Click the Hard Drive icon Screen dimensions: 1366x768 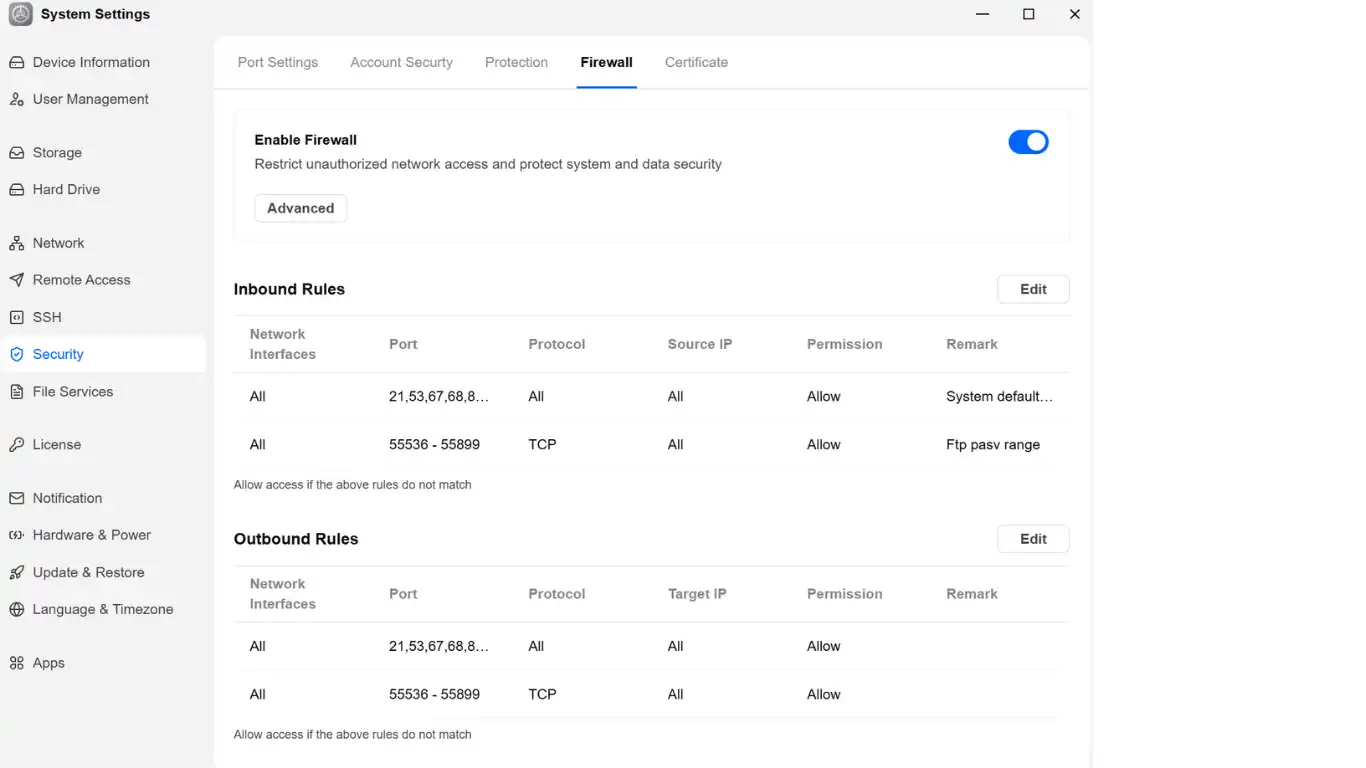coord(16,190)
